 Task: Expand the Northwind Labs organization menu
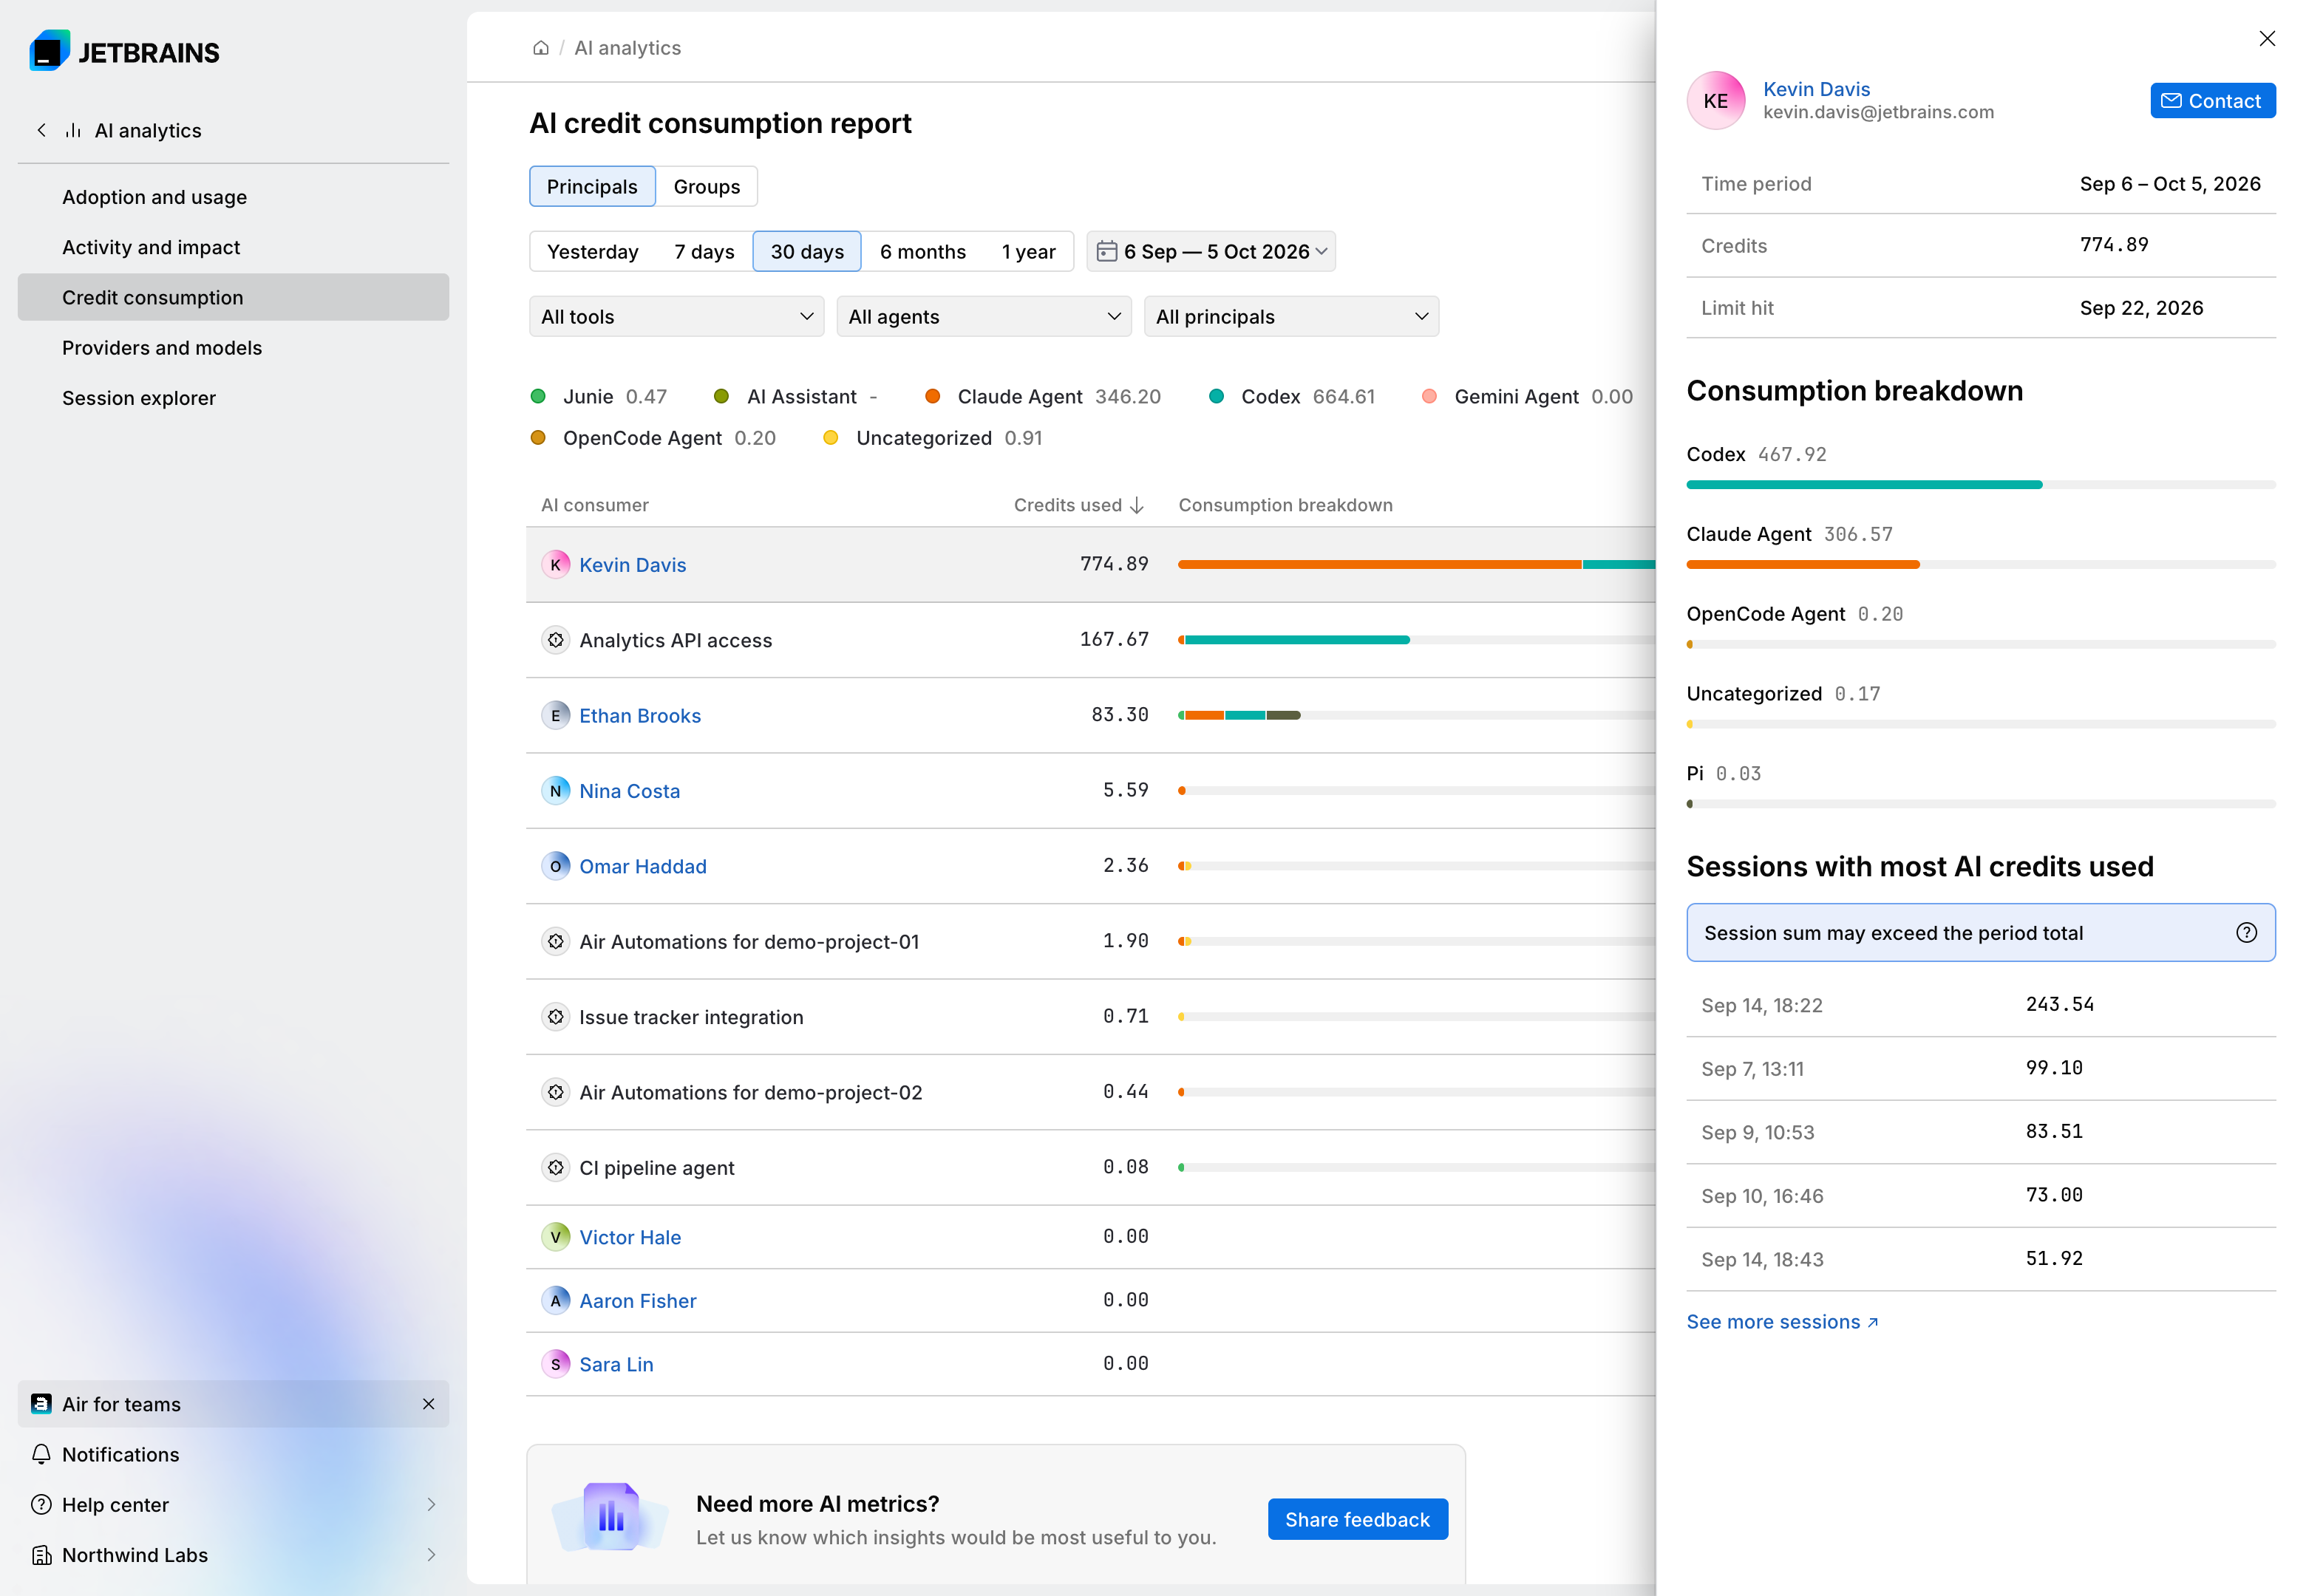point(431,1555)
